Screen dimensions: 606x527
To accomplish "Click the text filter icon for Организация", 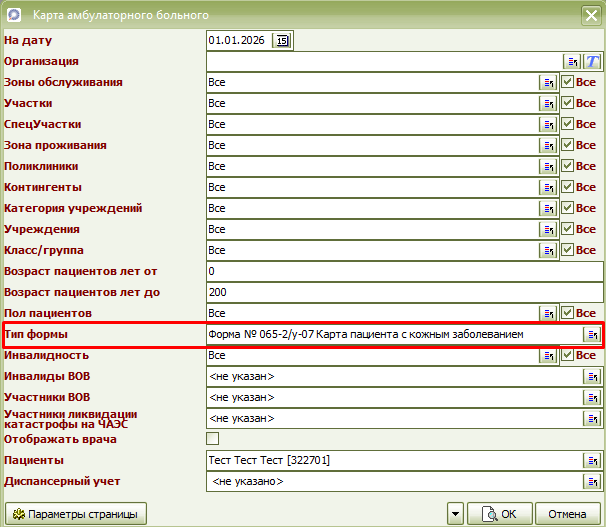I will pyautogui.click(x=591, y=62).
